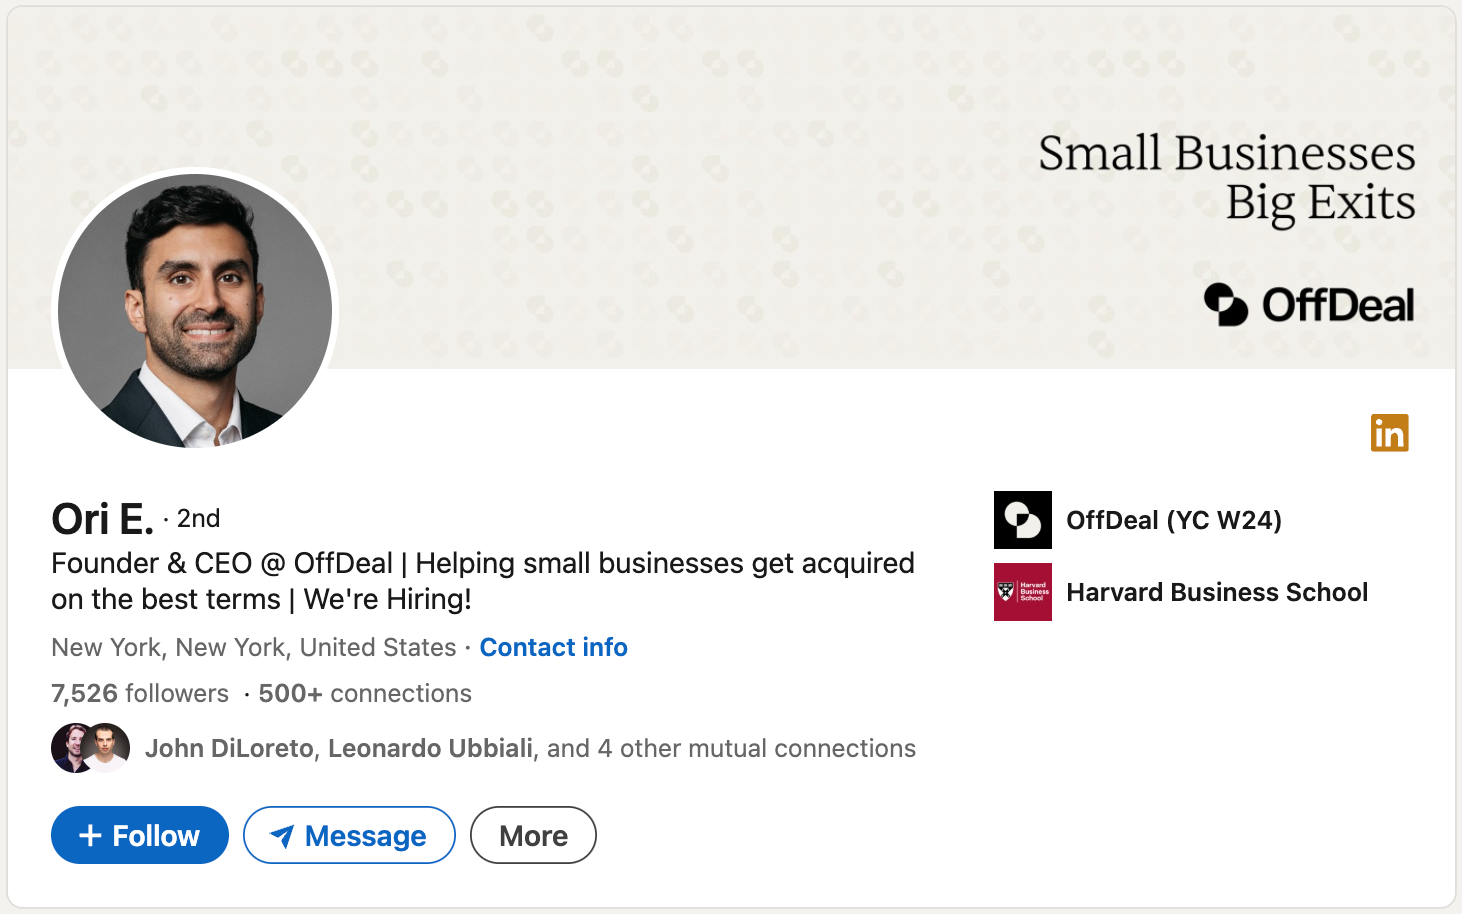This screenshot has width=1462, height=914.
Task: Click the OffDeal mark next to 'Big Exits' text
Action: [1224, 306]
